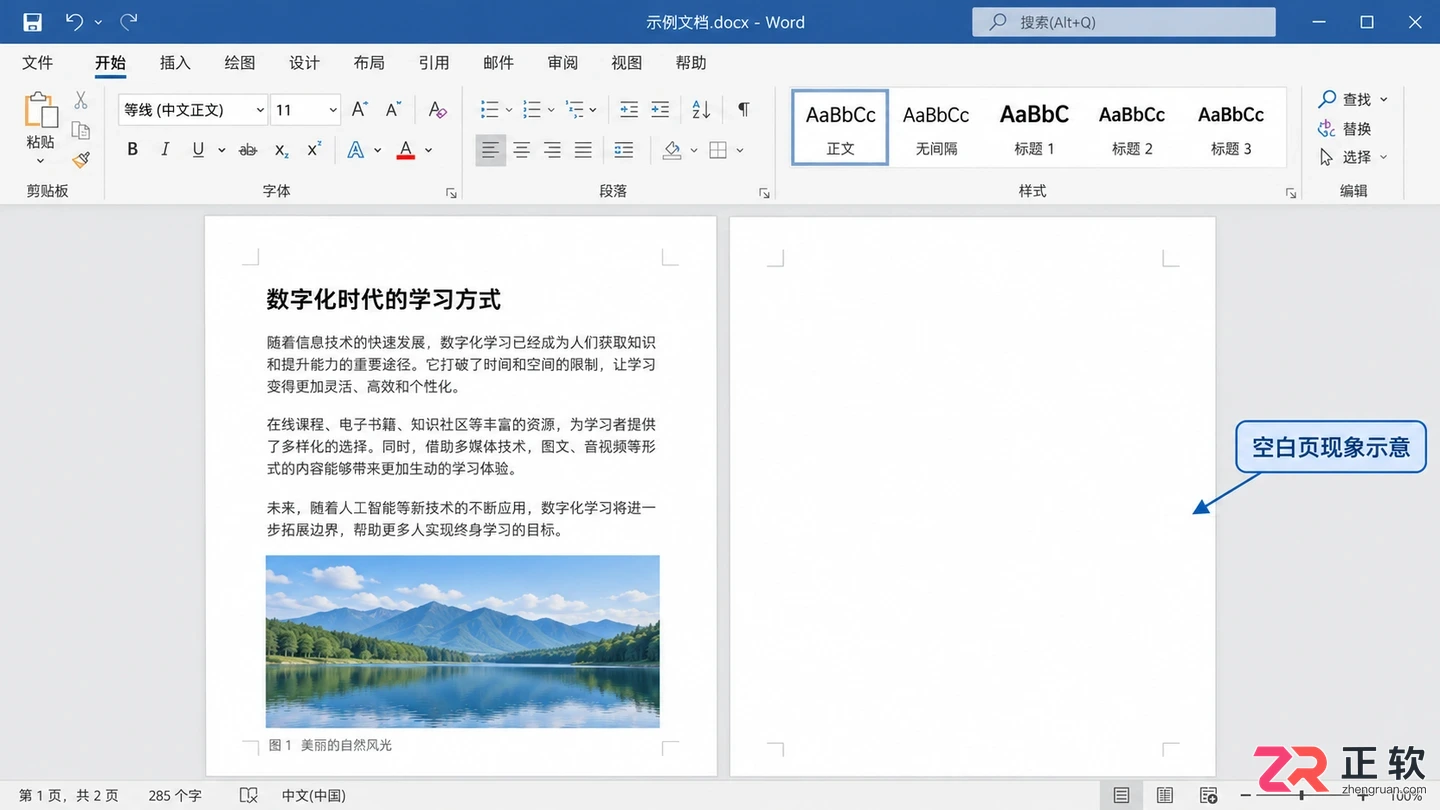Open the proofing check icon in status bar

(x=249, y=795)
